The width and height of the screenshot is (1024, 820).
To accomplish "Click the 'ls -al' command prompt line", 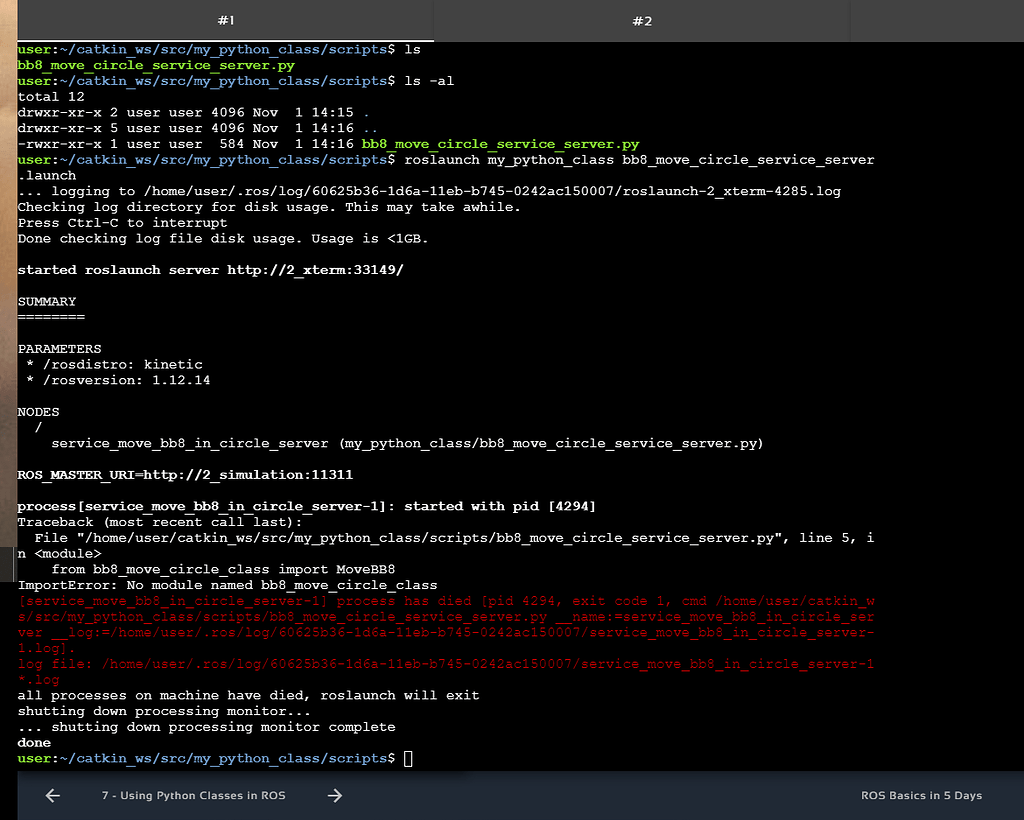I will coord(428,81).
